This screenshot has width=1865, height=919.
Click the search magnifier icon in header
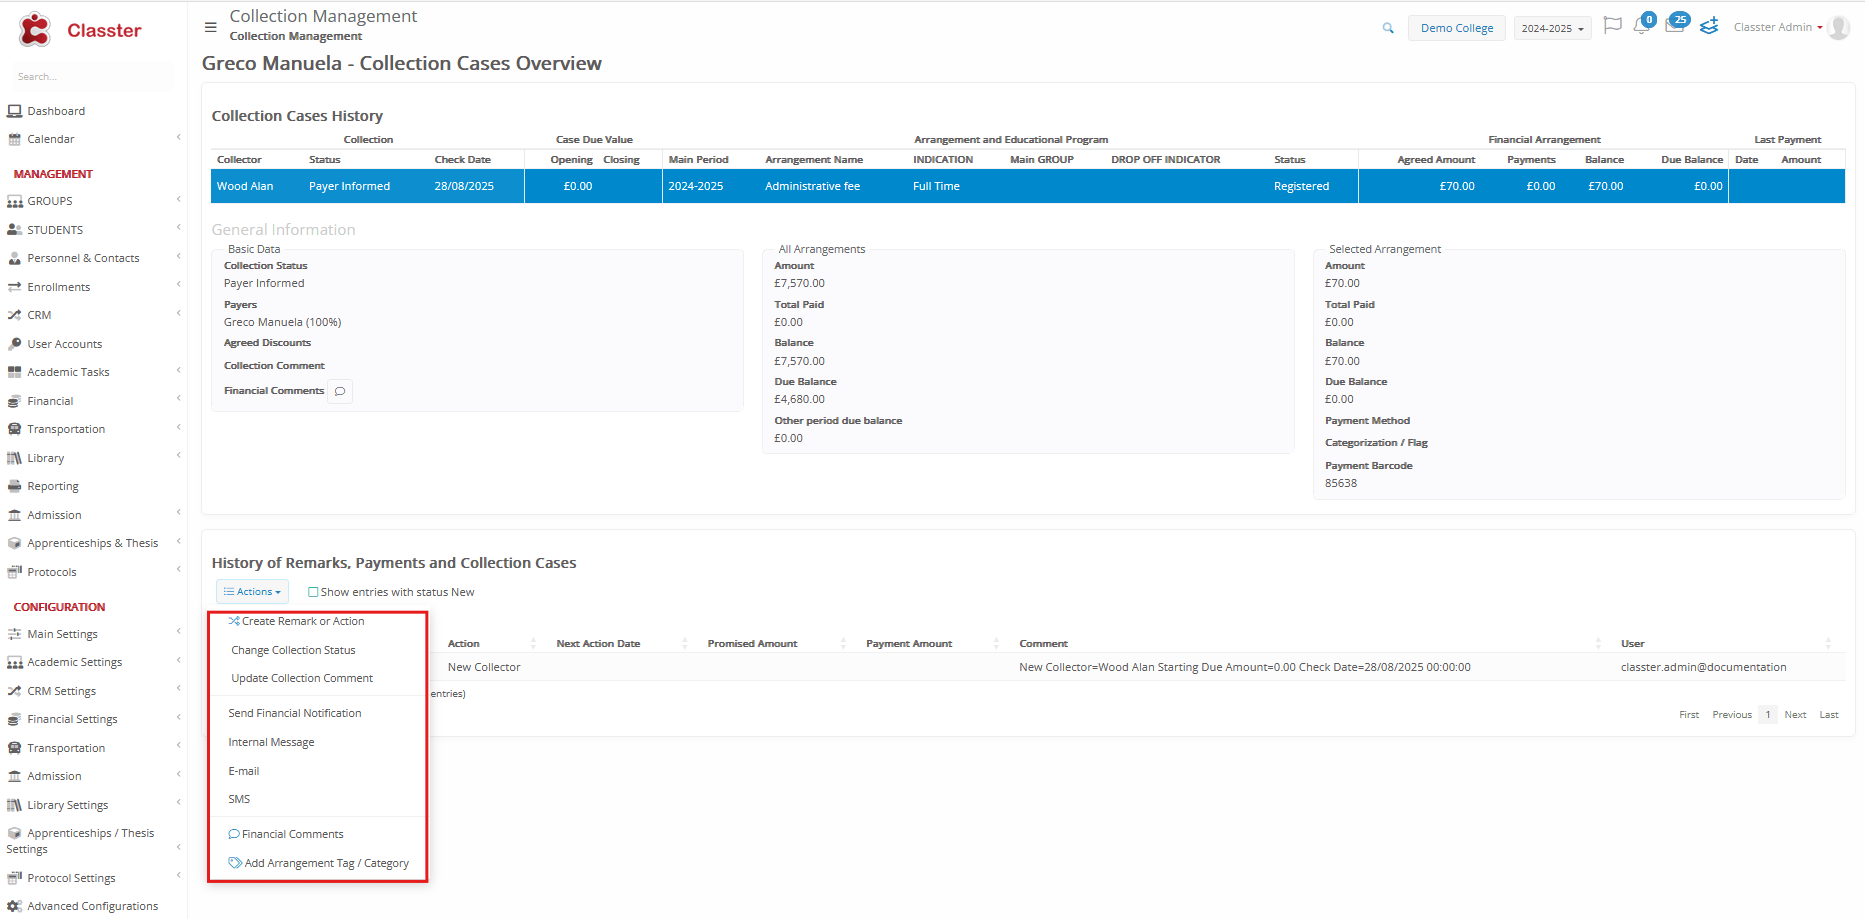click(x=1388, y=28)
